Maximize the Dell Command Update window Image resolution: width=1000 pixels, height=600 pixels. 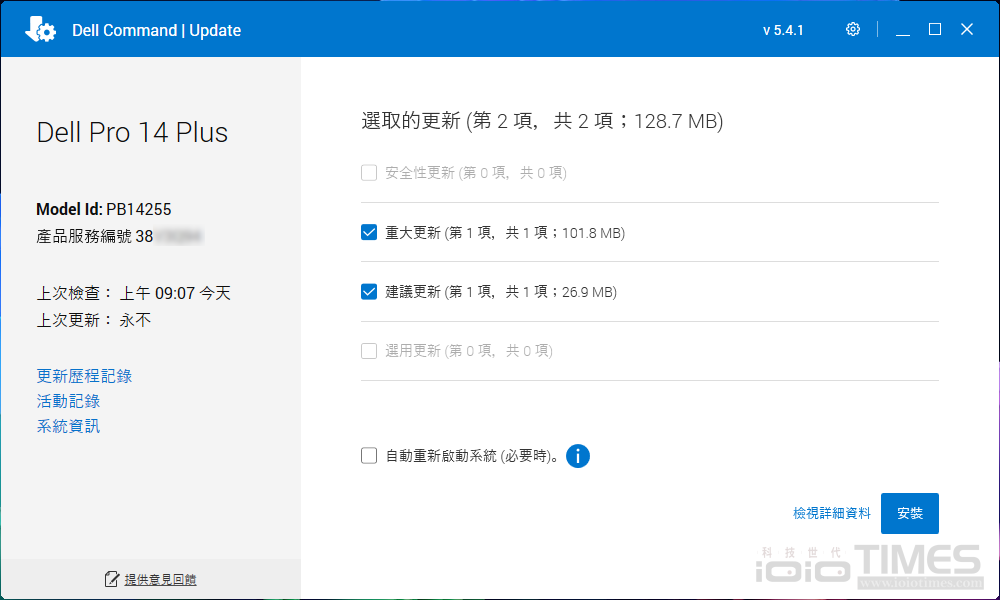click(x=934, y=29)
